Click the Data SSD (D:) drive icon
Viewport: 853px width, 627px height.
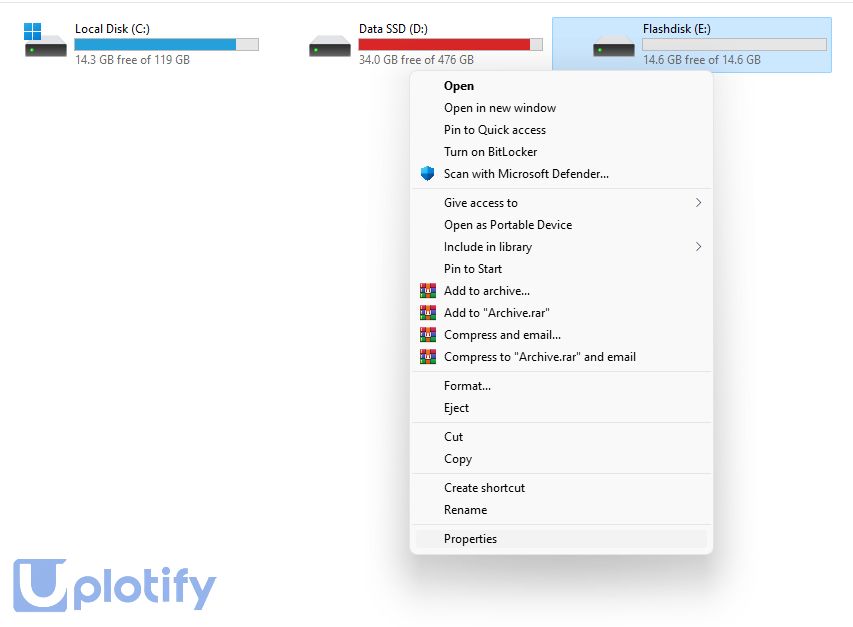pyautogui.click(x=330, y=46)
